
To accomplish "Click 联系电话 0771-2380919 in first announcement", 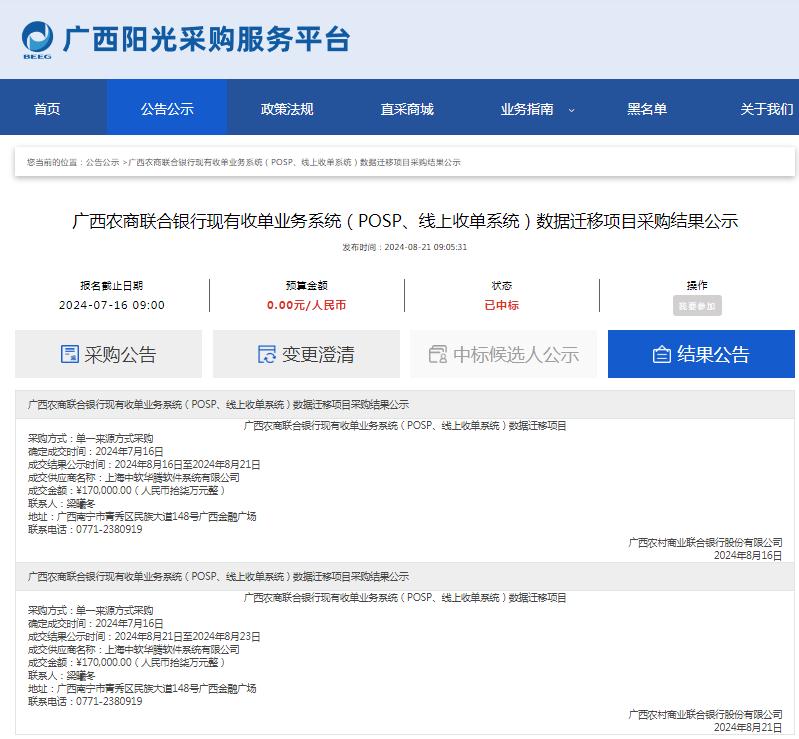I will [85, 529].
